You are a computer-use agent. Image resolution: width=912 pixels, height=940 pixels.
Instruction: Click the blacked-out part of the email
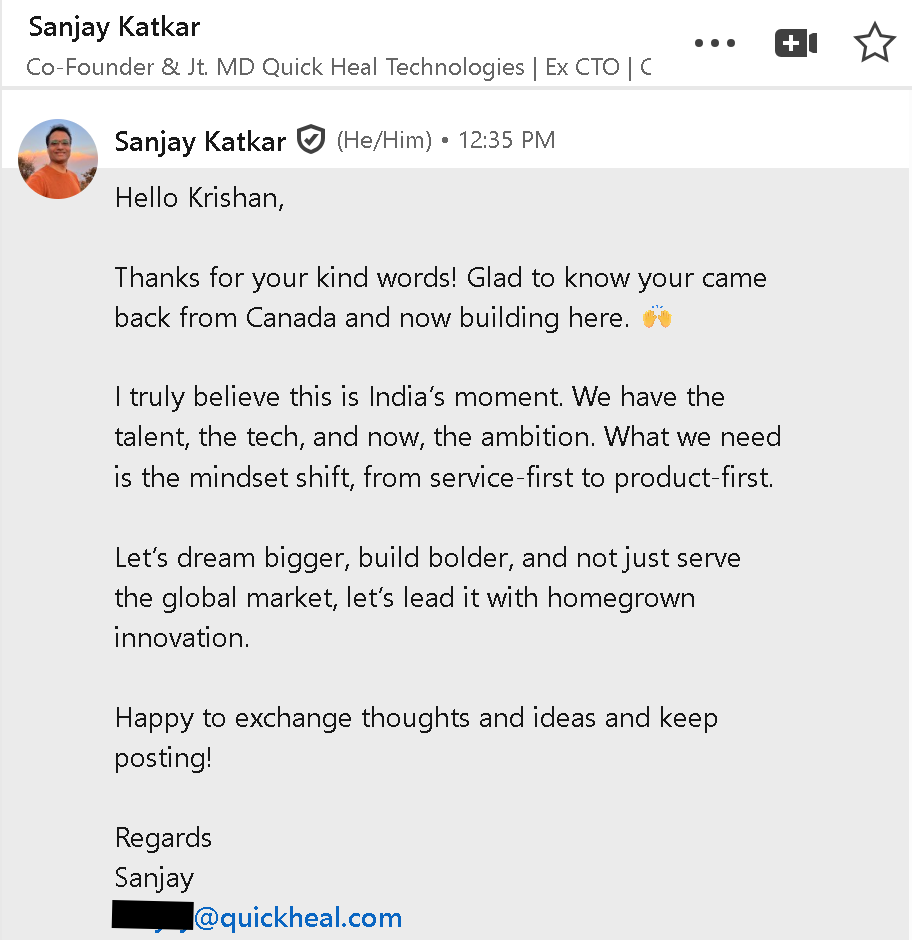click(x=152, y=915)
